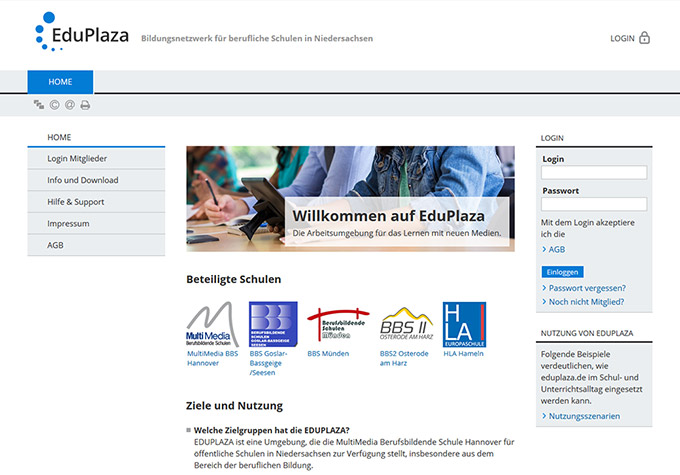Open the BBS Goslar-Baßgeige logo

point(273,324)
